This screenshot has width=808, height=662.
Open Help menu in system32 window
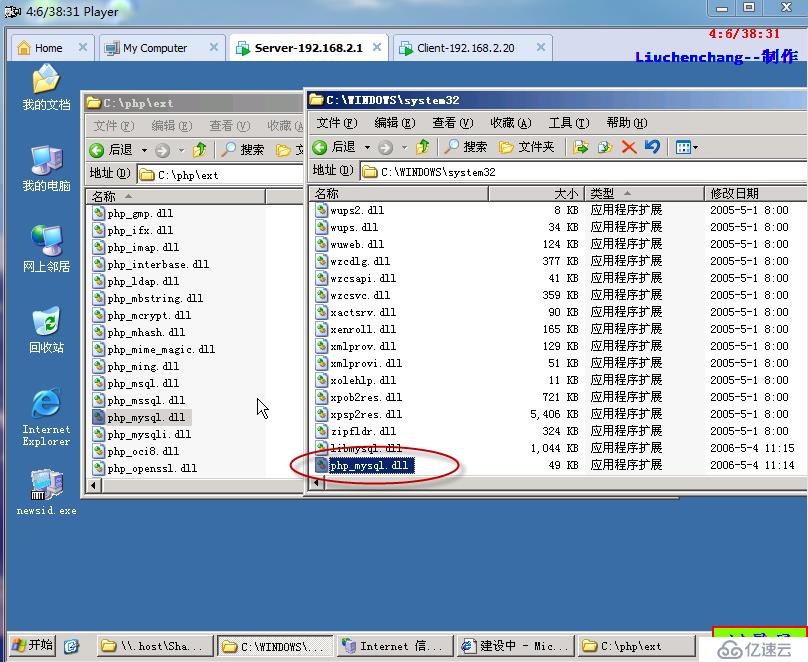(627, 123)
